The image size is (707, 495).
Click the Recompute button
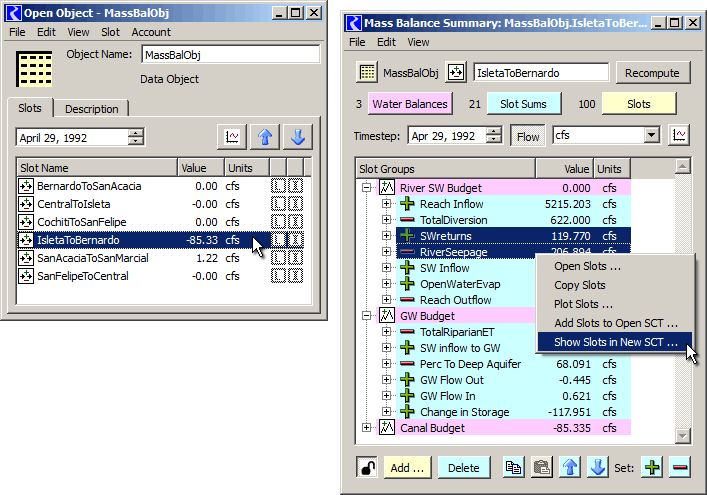(652, 73)
